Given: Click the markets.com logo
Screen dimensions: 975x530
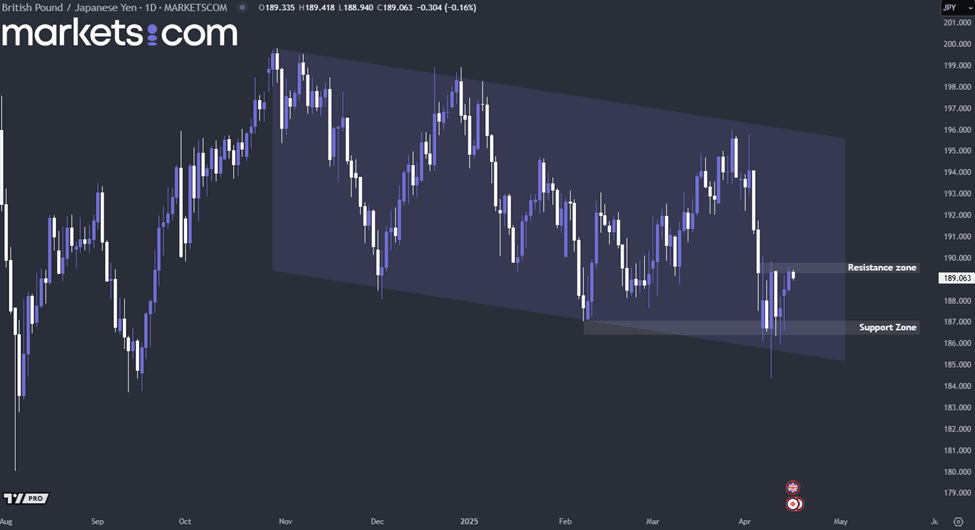Looking at the screenshot, I should (120, 34).
